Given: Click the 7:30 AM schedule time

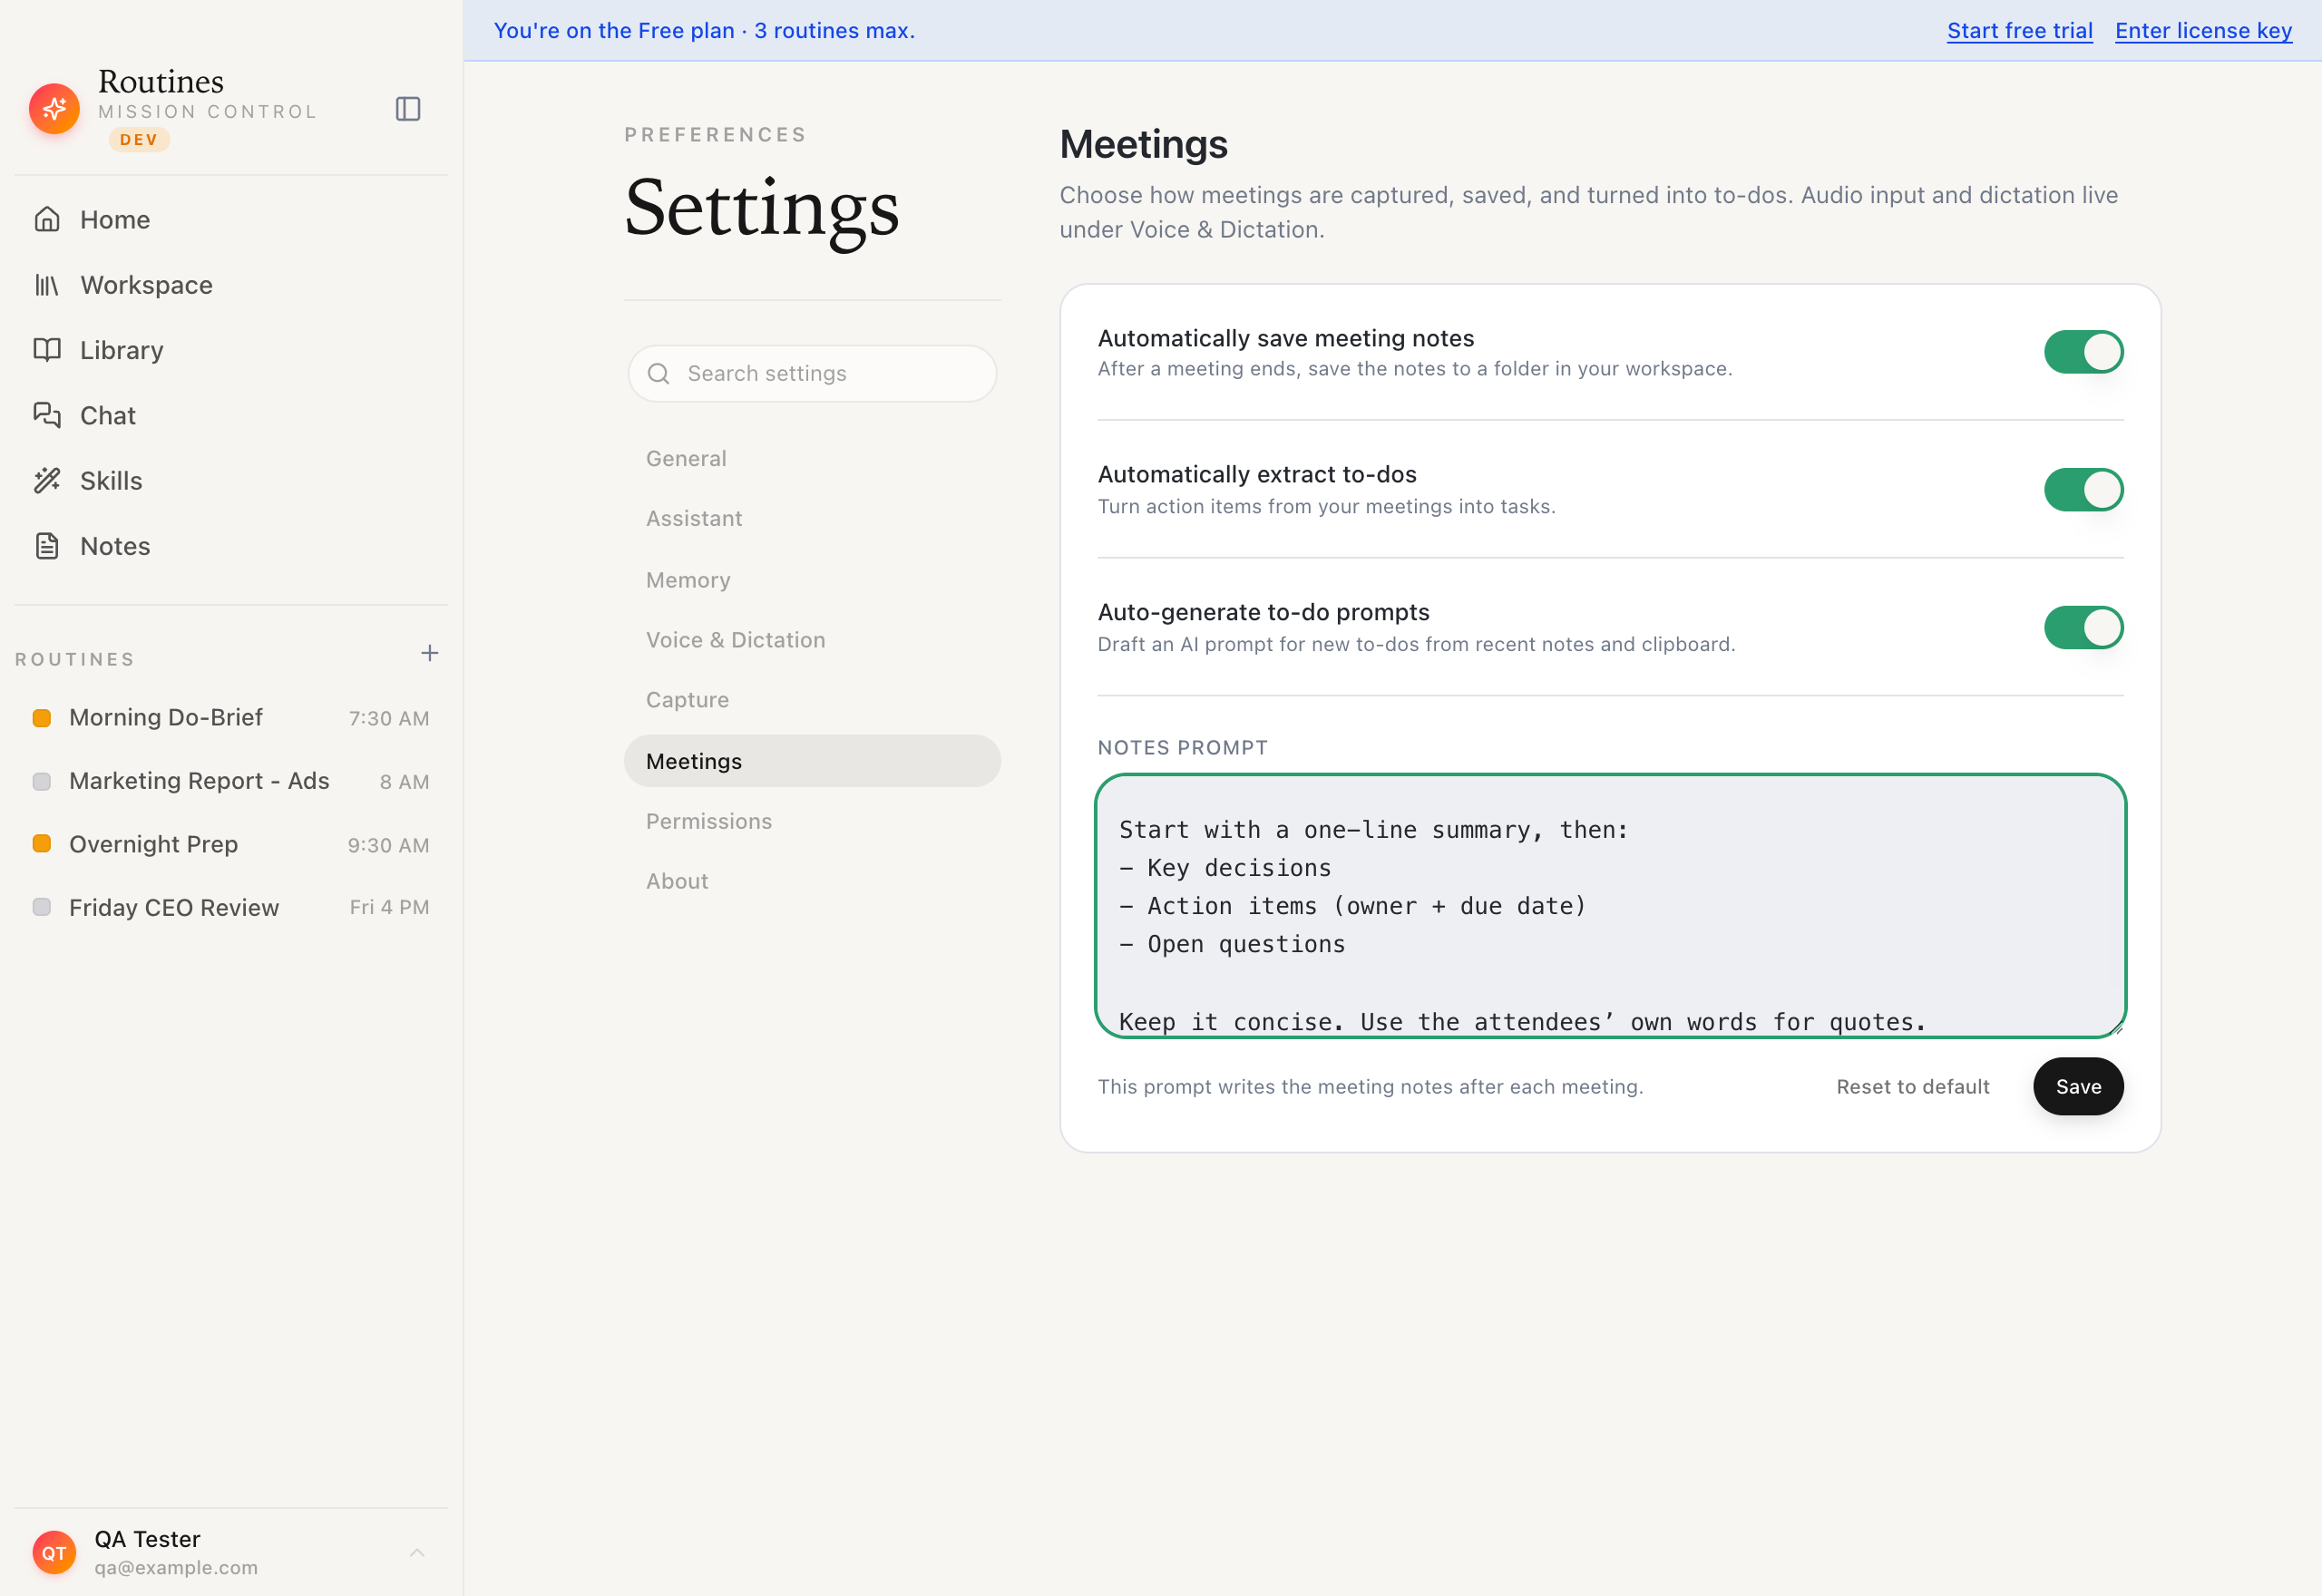Looking at the screenshot, I should coord(388,718).
